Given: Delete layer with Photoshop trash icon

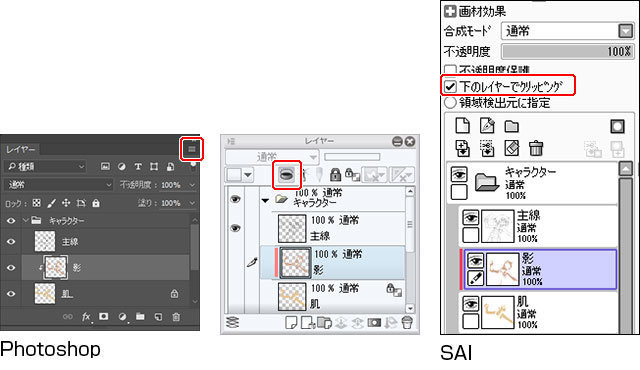Looking at the screenshot, I should pyautogui.click(x=176, y=317).
